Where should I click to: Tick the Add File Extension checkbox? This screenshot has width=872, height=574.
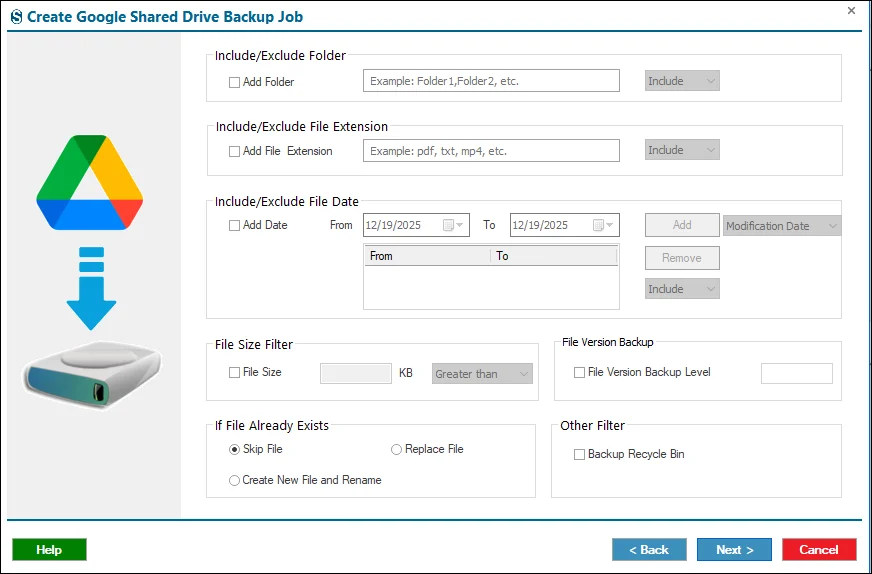(234, 151)
